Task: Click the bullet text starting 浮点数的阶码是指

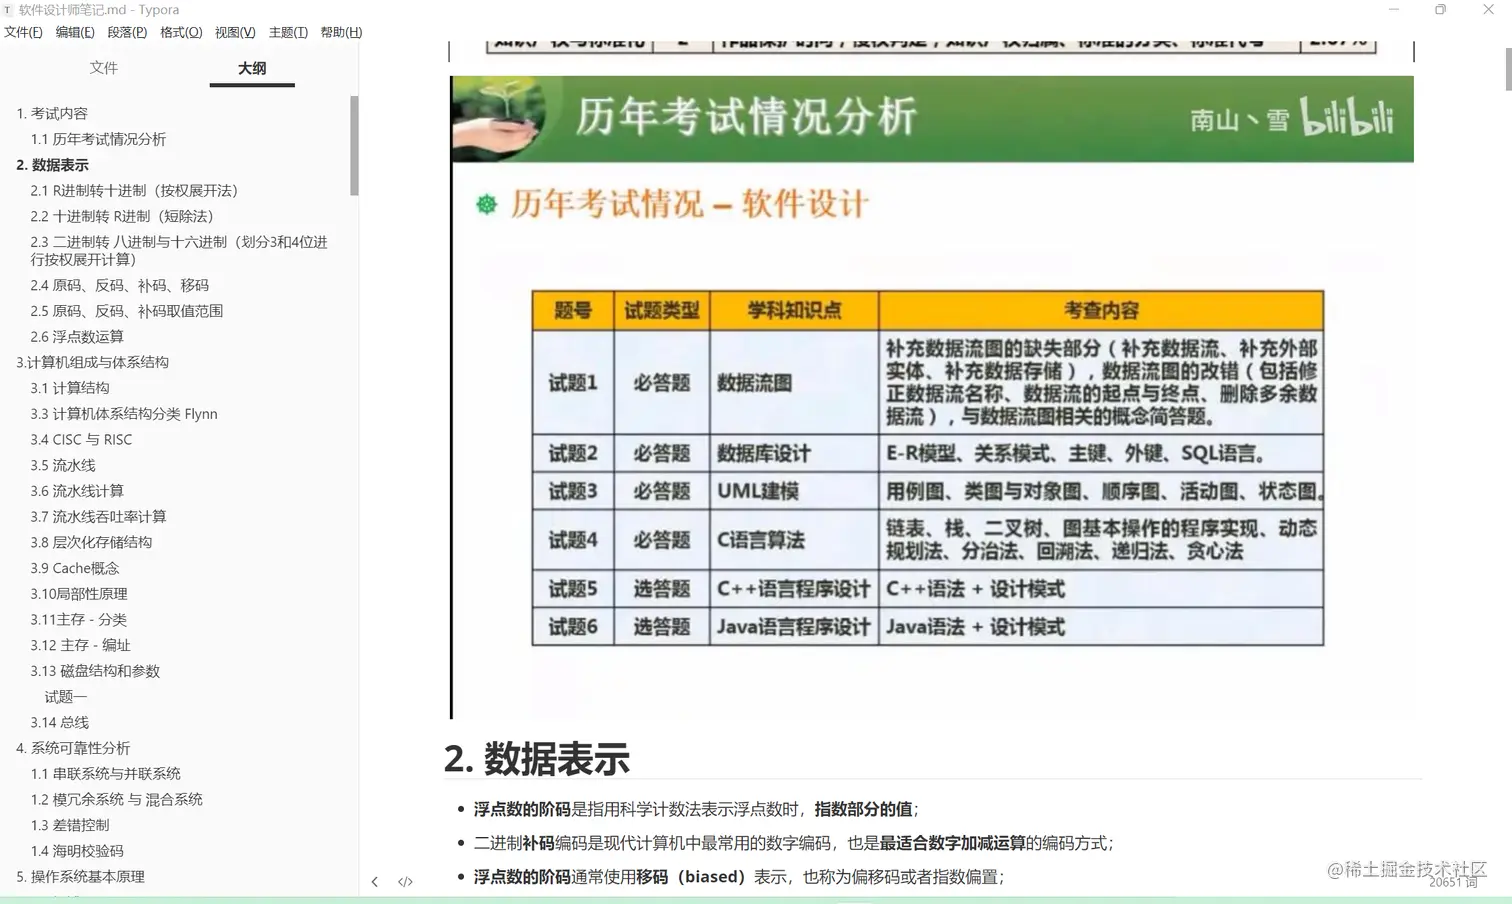Action: click(696, 809)
